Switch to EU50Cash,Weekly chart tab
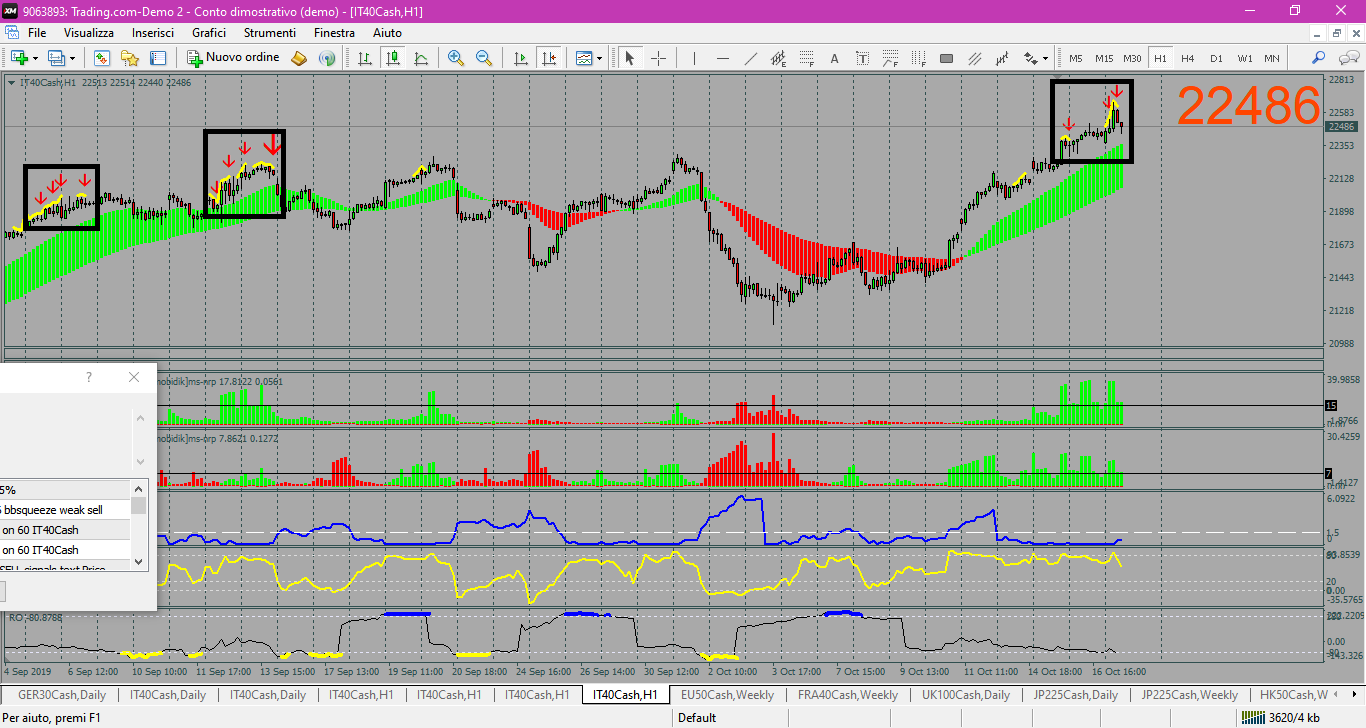The image size is (1366, 728). (727, 694)
